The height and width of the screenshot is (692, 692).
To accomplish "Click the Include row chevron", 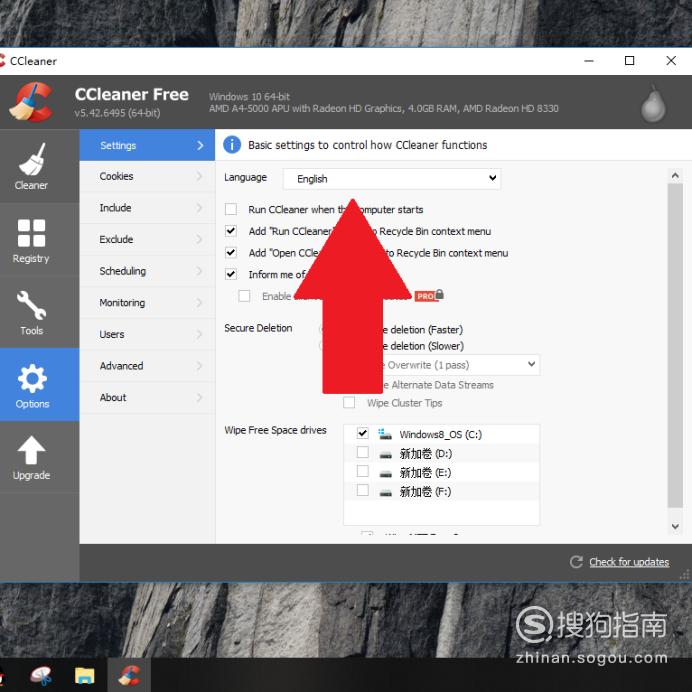I will tap(199, 208).
